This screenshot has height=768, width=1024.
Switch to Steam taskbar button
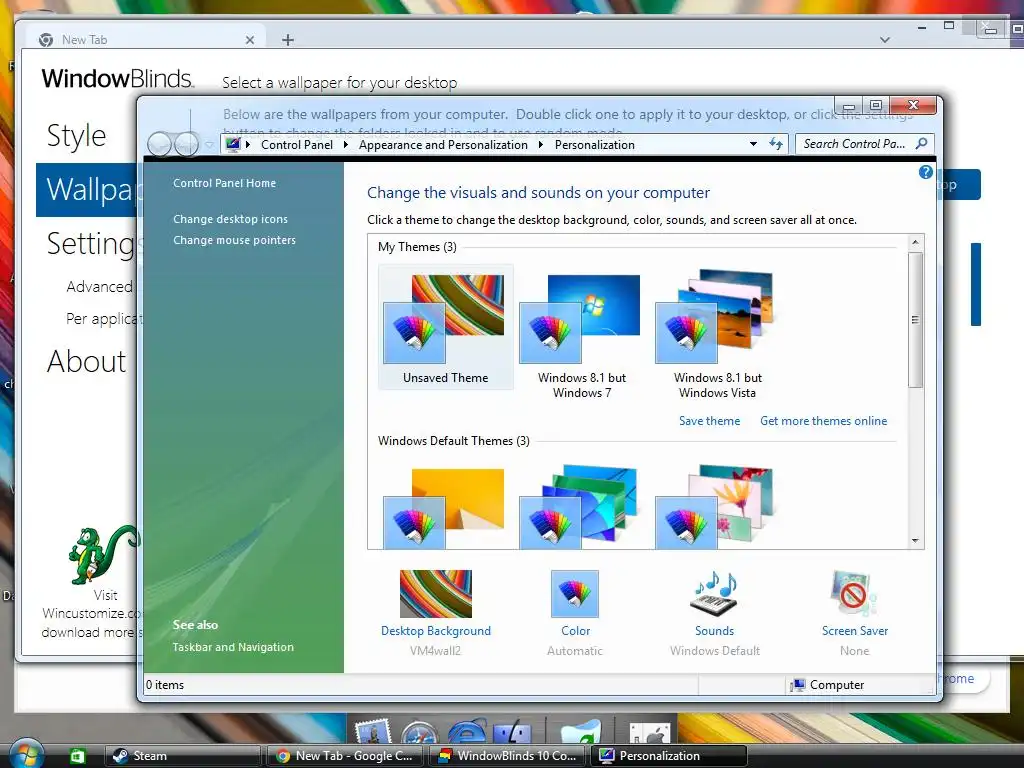coord(182,756)
